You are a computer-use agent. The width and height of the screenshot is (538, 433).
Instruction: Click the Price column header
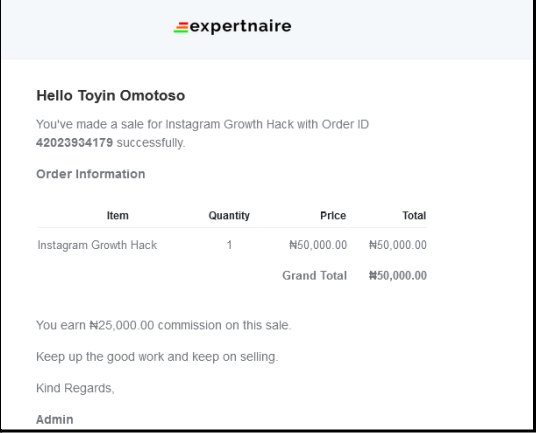[x=333, y=215]
